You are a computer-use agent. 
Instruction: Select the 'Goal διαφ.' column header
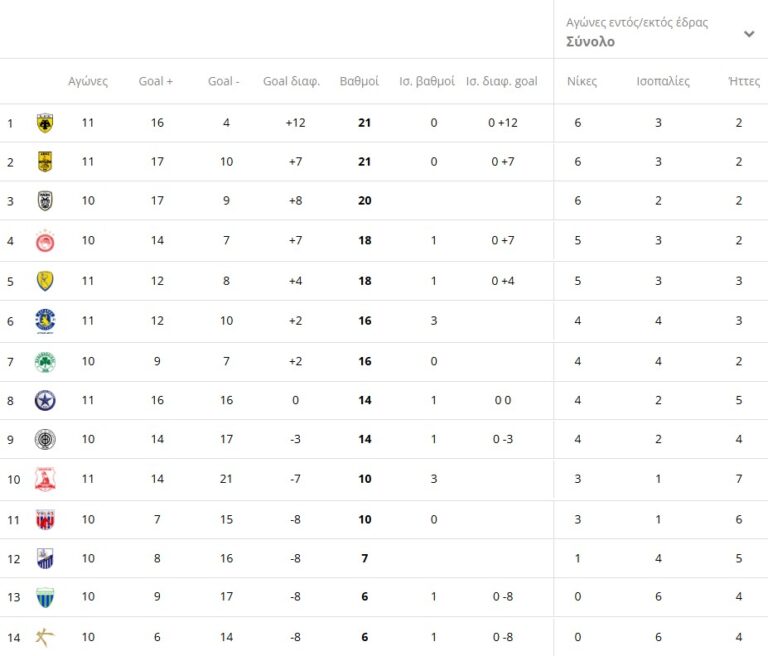[x=291, y=81]
